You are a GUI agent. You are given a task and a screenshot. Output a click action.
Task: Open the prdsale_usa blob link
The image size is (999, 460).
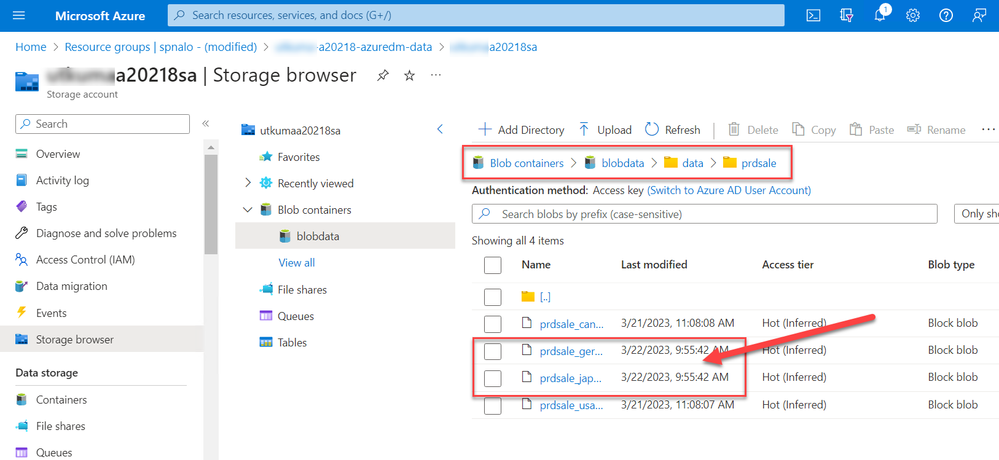pyautogui.click(x=571, y=405)
